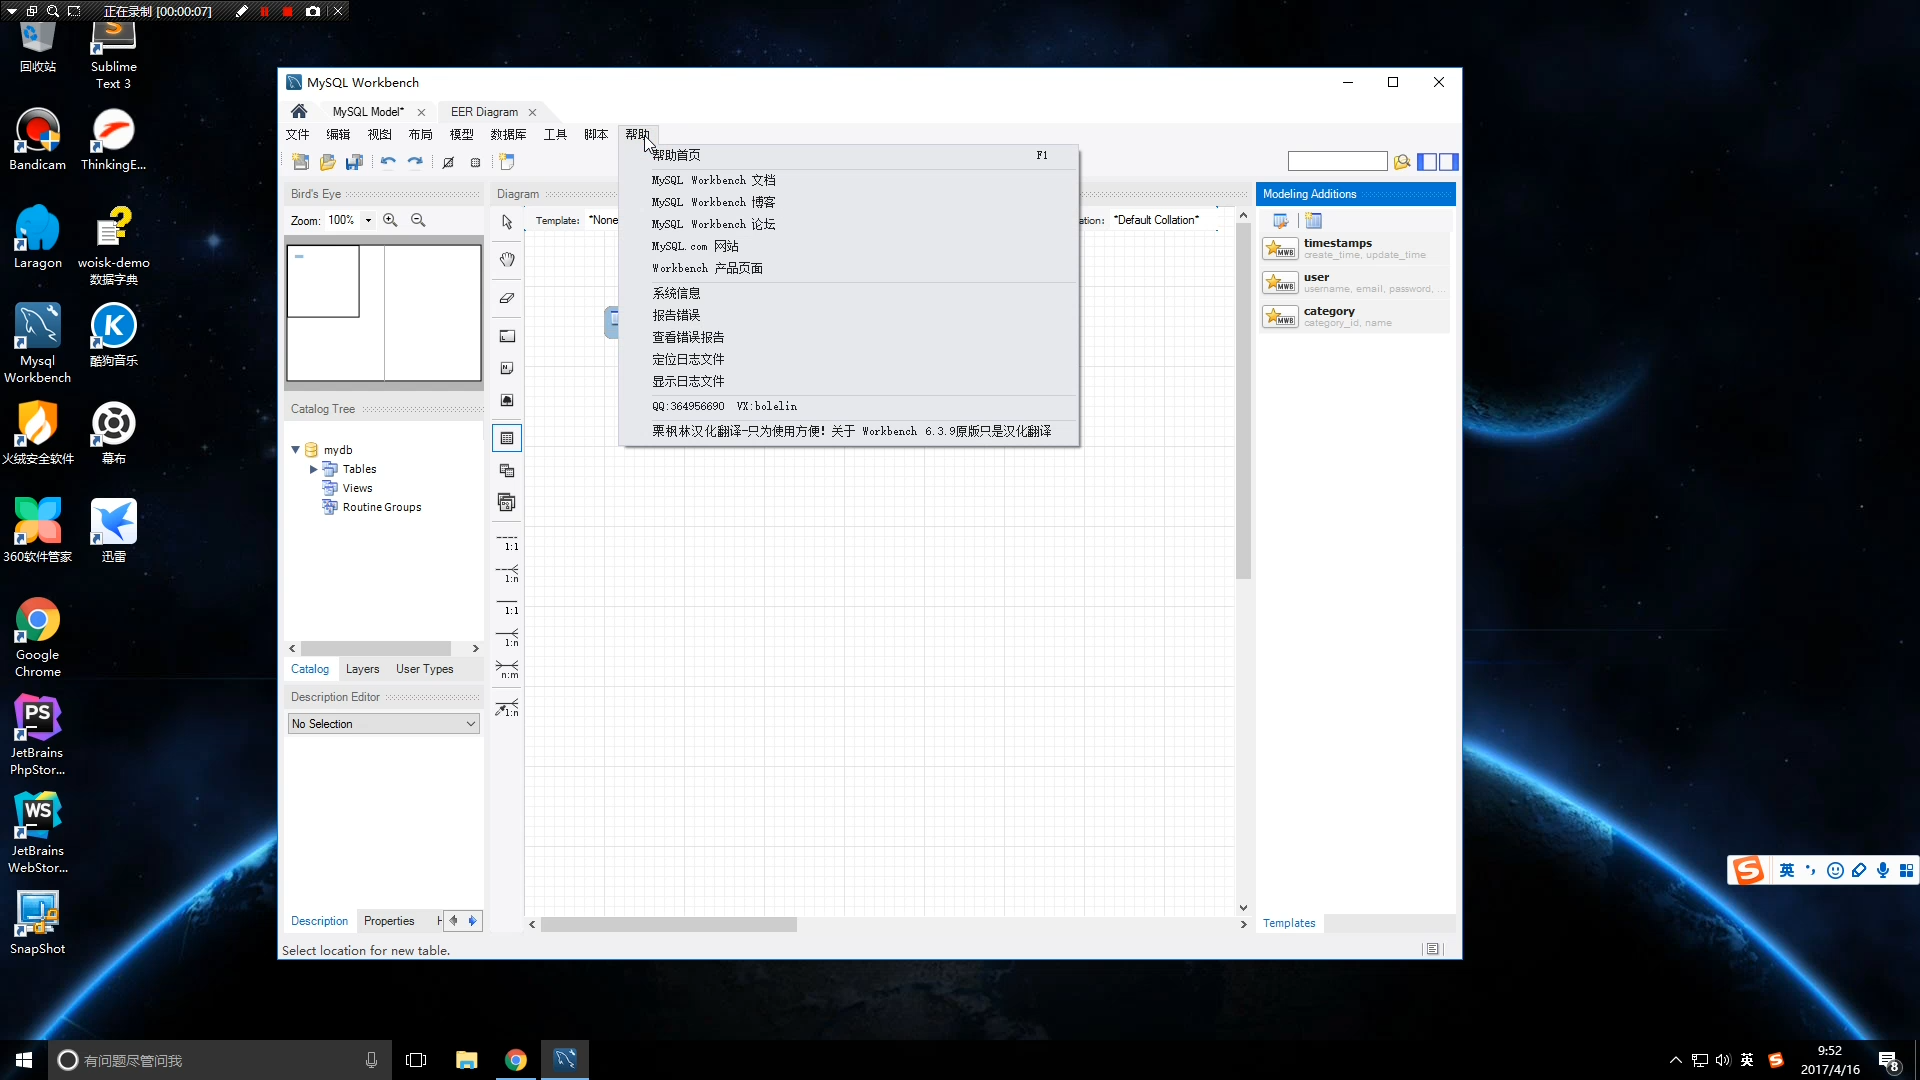1920x1080 pixels.
Task: Zoom out on Bird's Eye
Action: [x=418, y=220]
